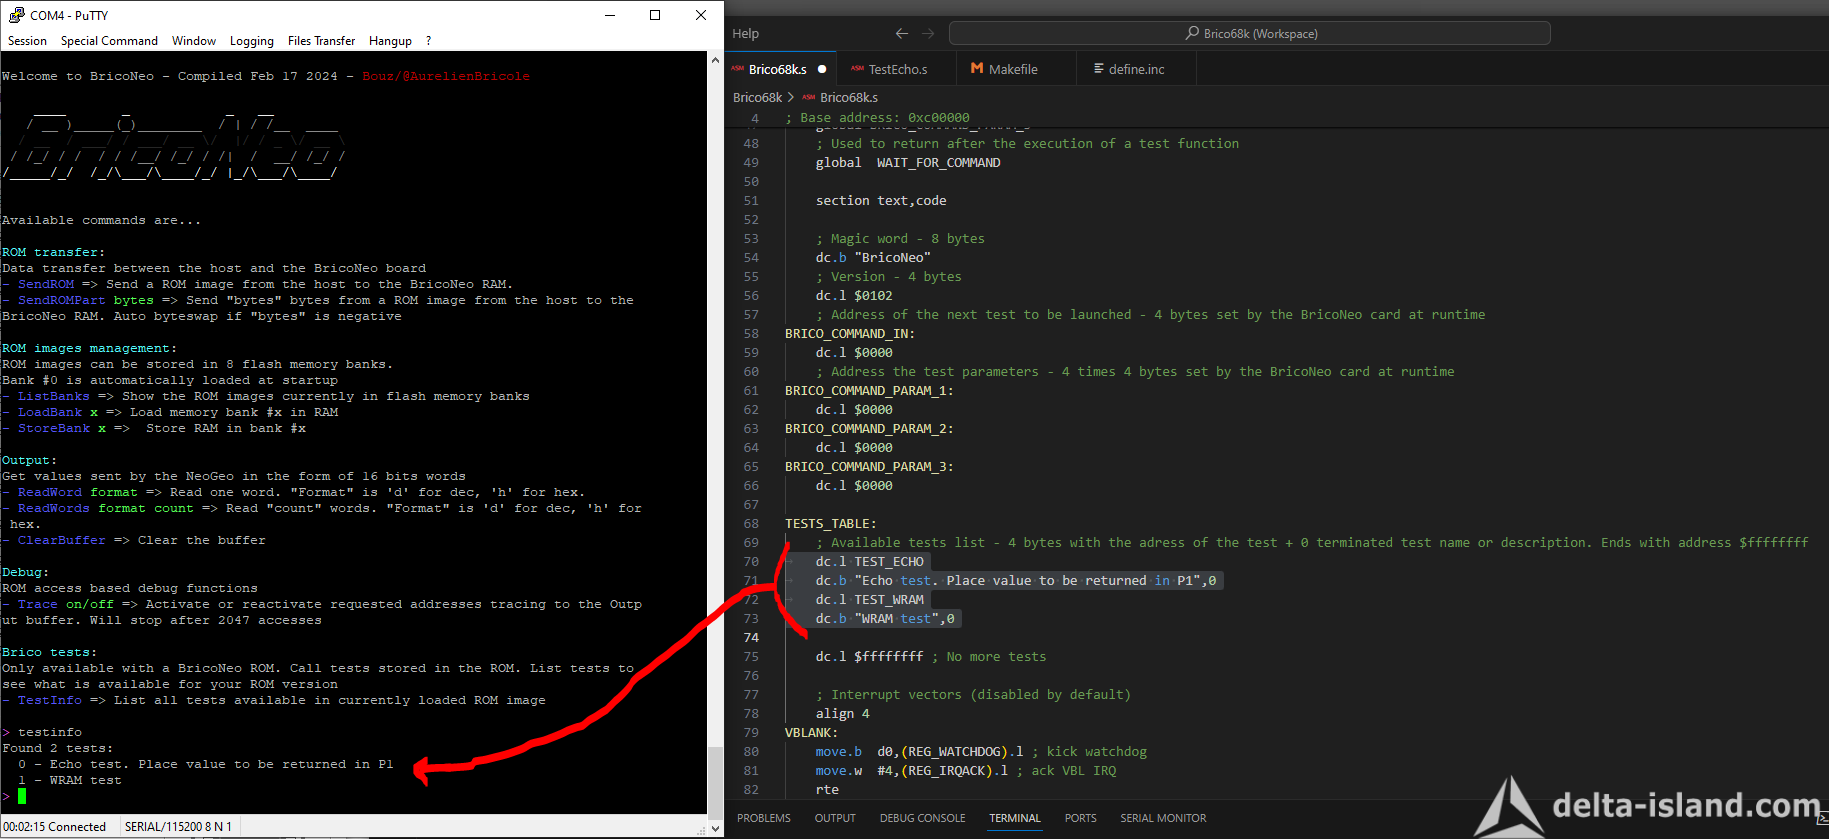The image size is (1829, 839).
Task: Click the go forward arrow in VS Code
Action: pyautogui.click(x=928, y=33)
